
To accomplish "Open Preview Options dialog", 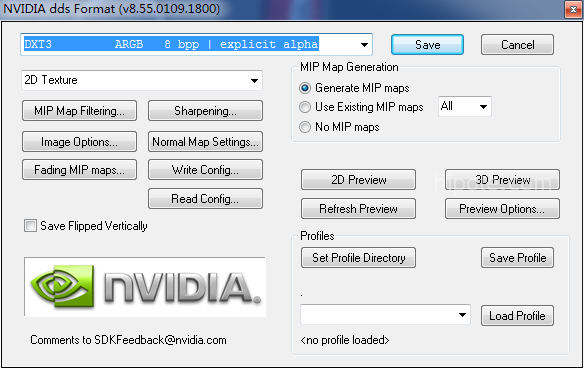I will [502, 209].
